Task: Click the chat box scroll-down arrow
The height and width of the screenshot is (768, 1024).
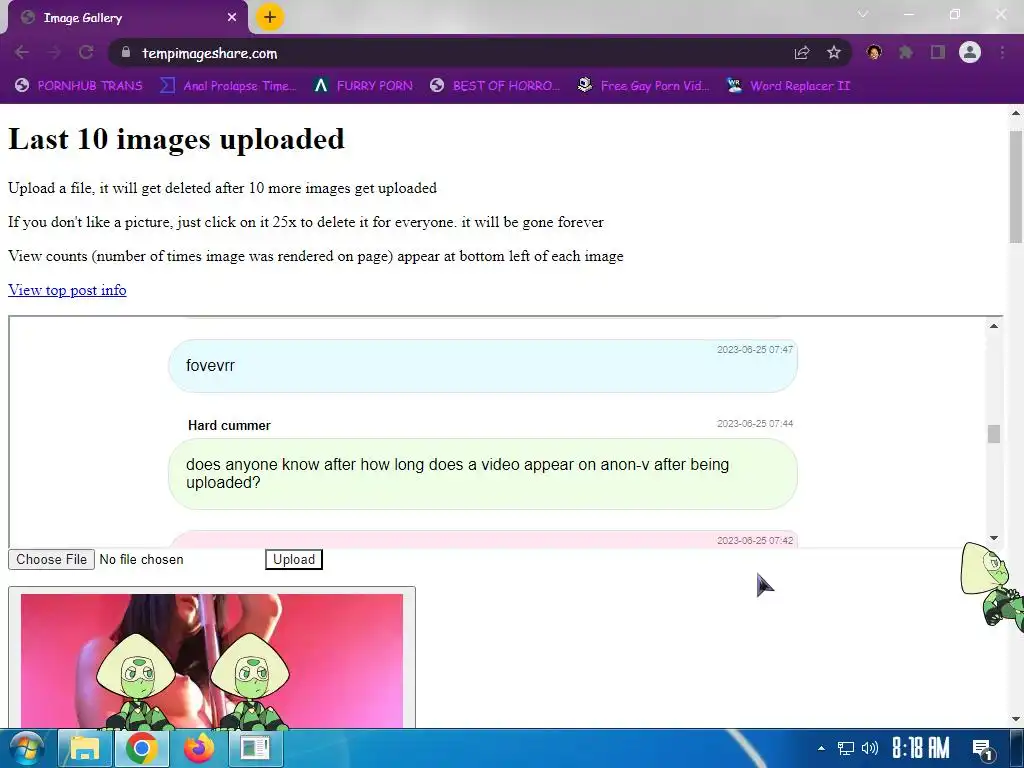Action: click(994, 538)
